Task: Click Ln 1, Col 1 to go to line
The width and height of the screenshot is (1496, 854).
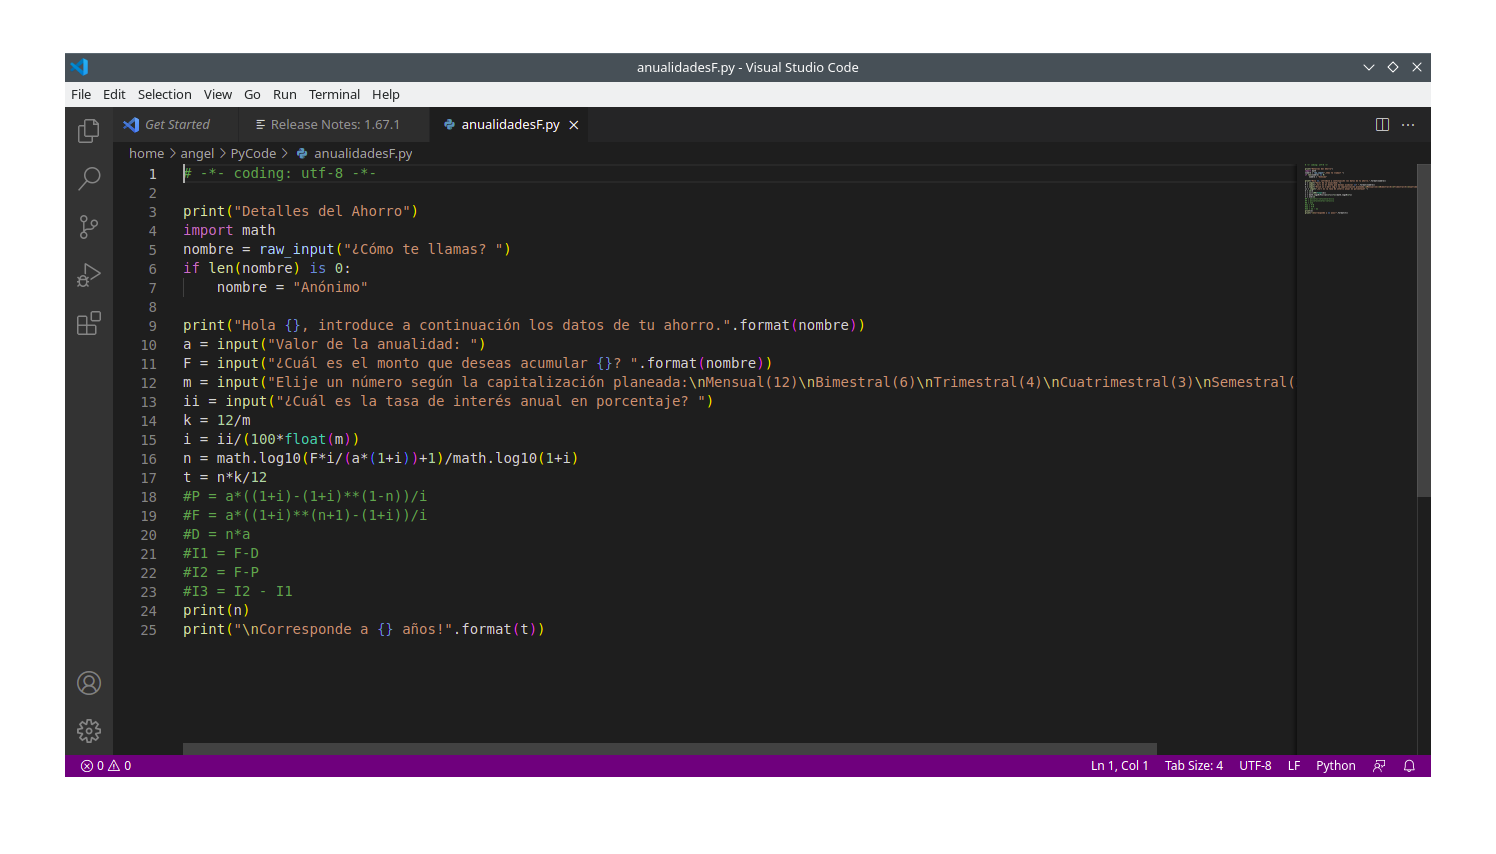Action: pos(1119,766)
